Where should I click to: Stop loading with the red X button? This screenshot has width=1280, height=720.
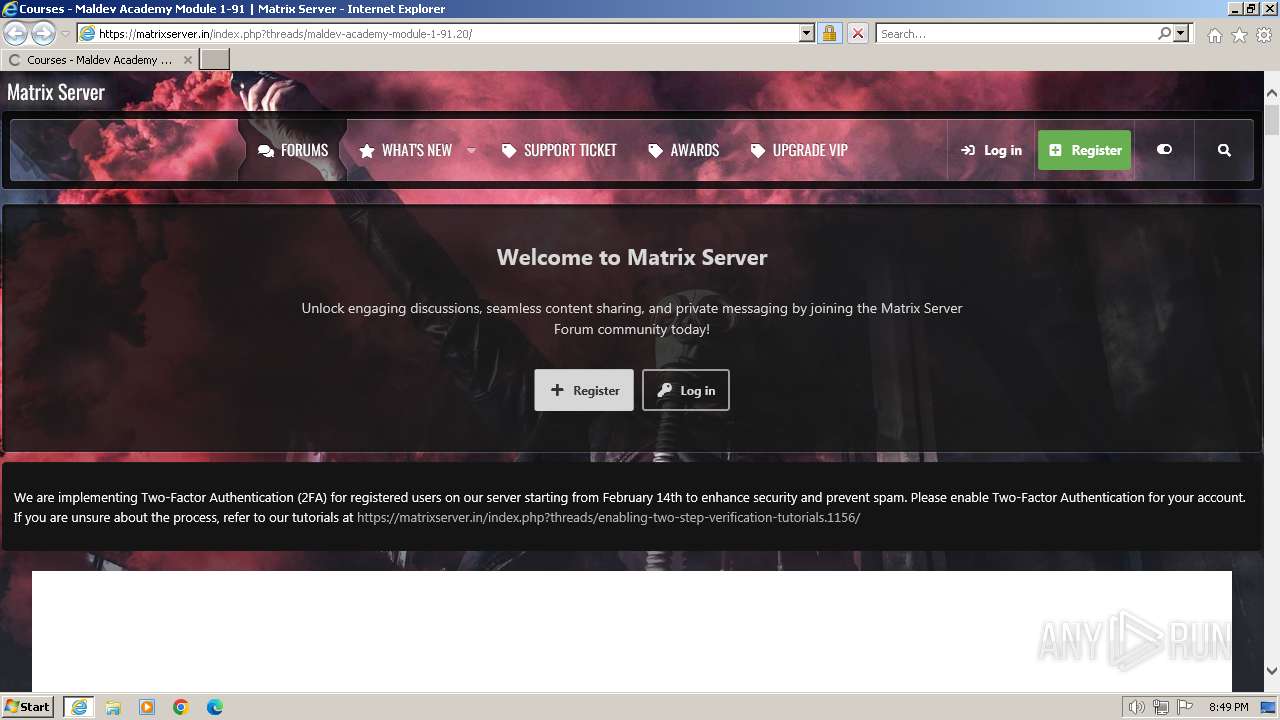[857, 33]
